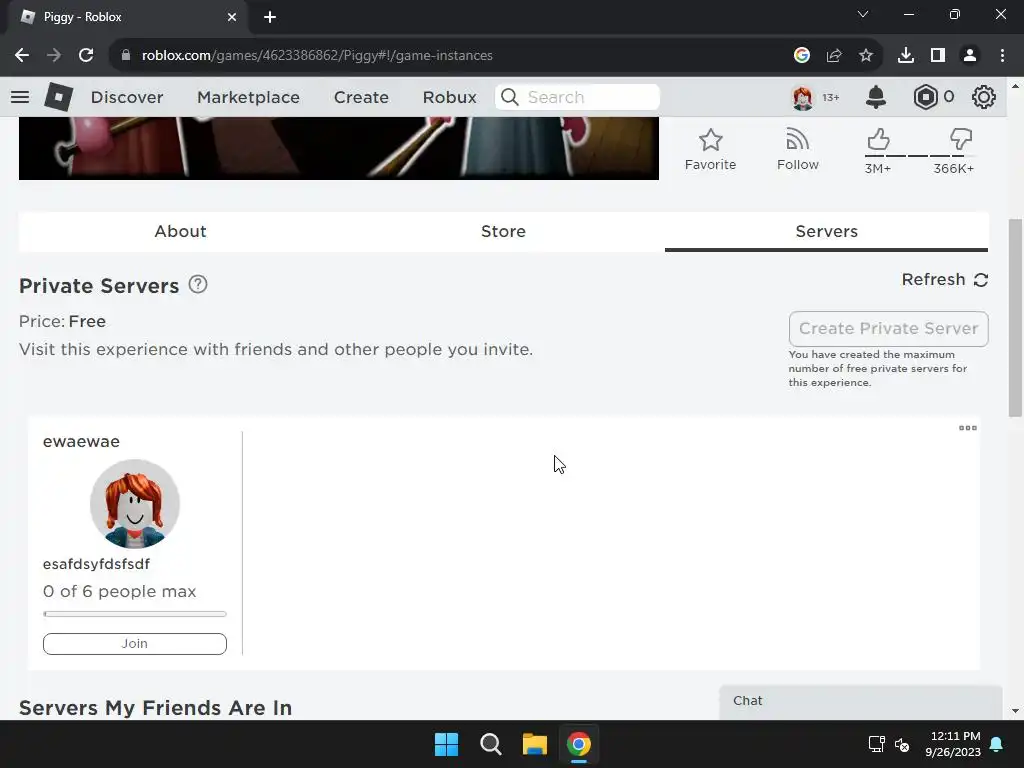The image size is (1024, 768).
Task: Refresh the private servers list
Action: [944, 280]
